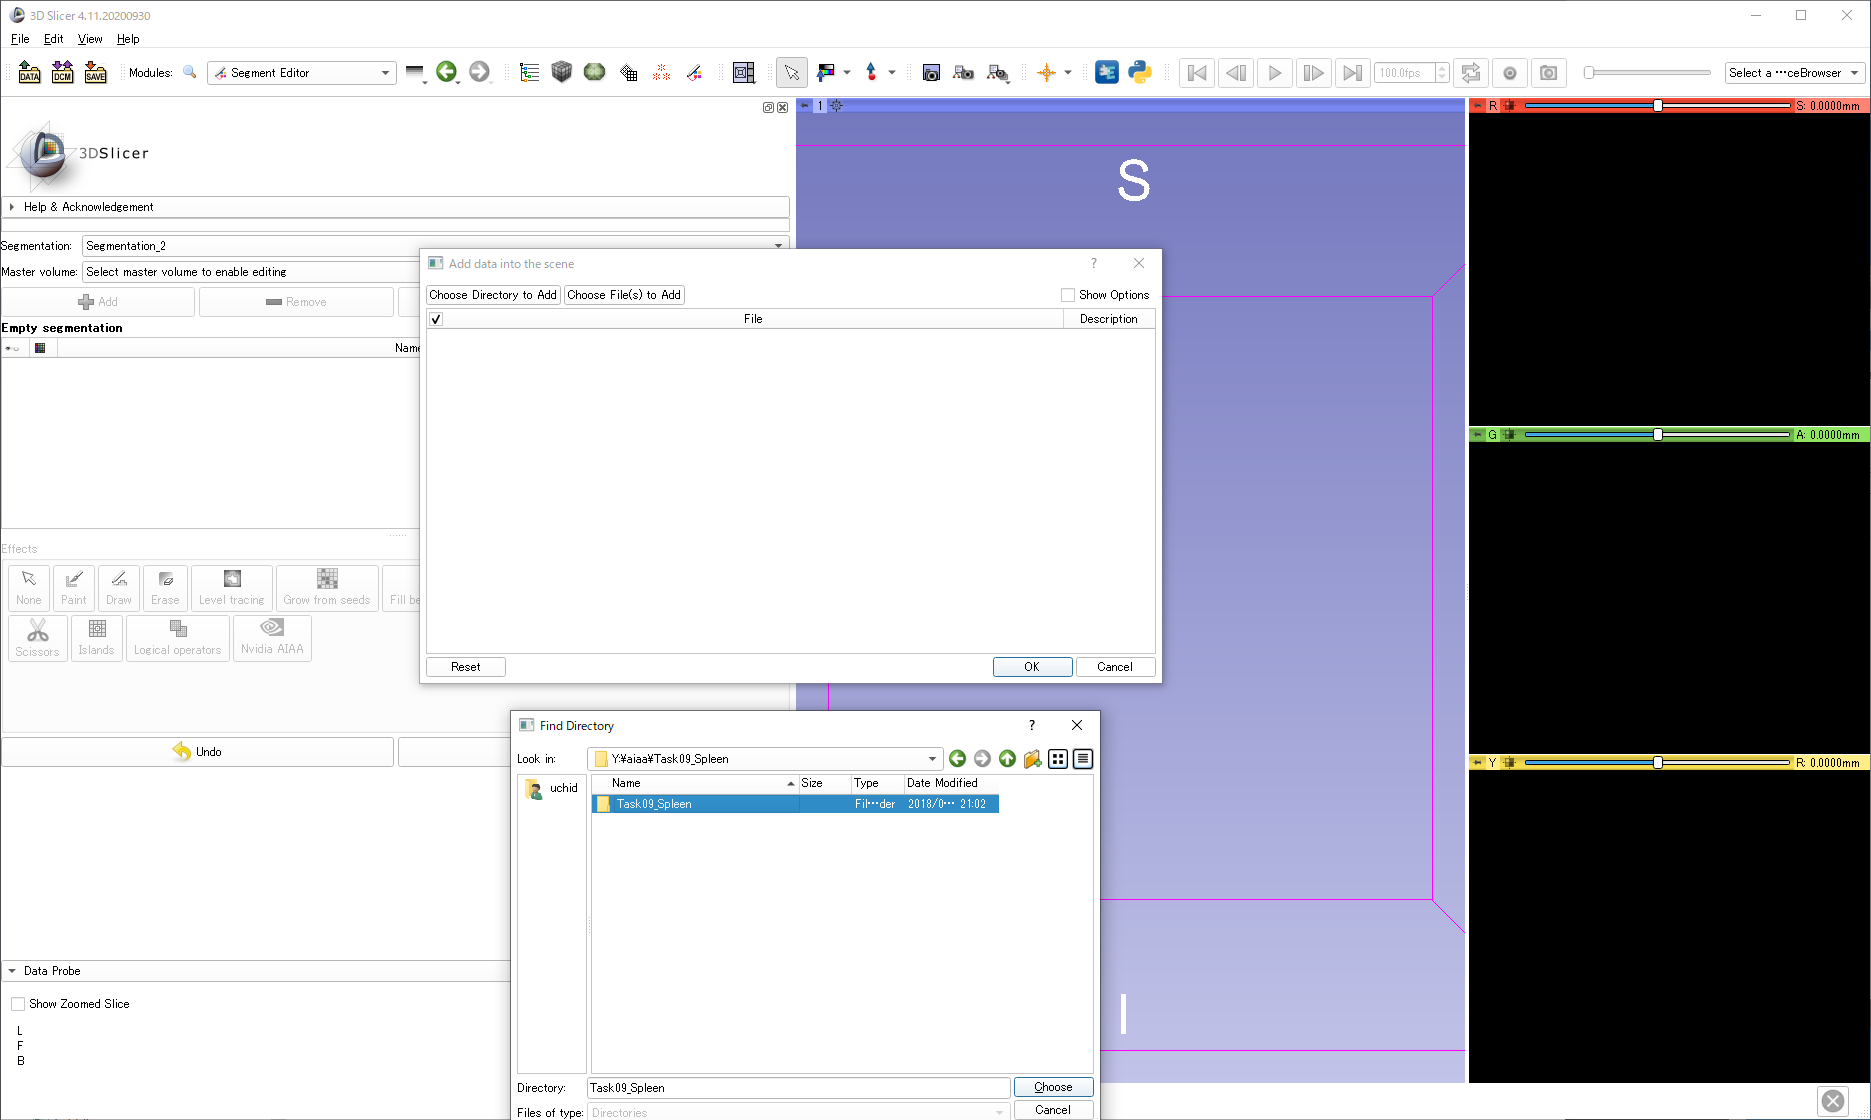This screenshot has width=1871, height=1120.
Task: Capture a screenshot with the camera icon
Action: tap(931, 72)
